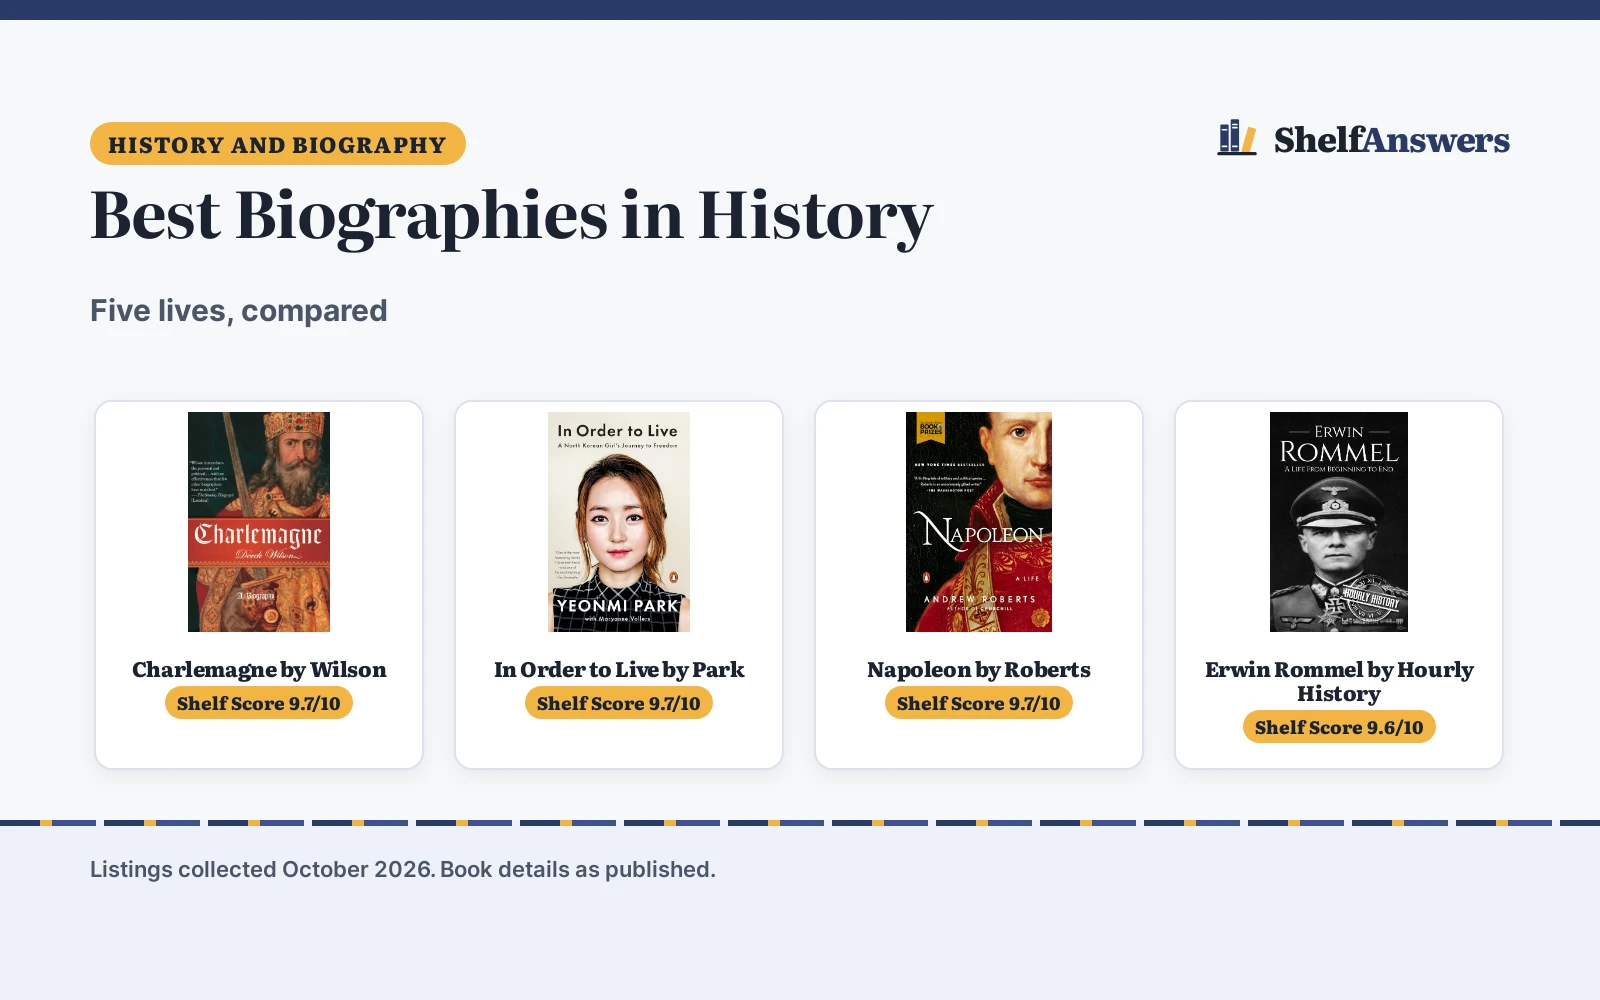Click the ShelfAnswers books logo icon
The width and height of the screenshot is (1600, 1000).
(1237, 138)
